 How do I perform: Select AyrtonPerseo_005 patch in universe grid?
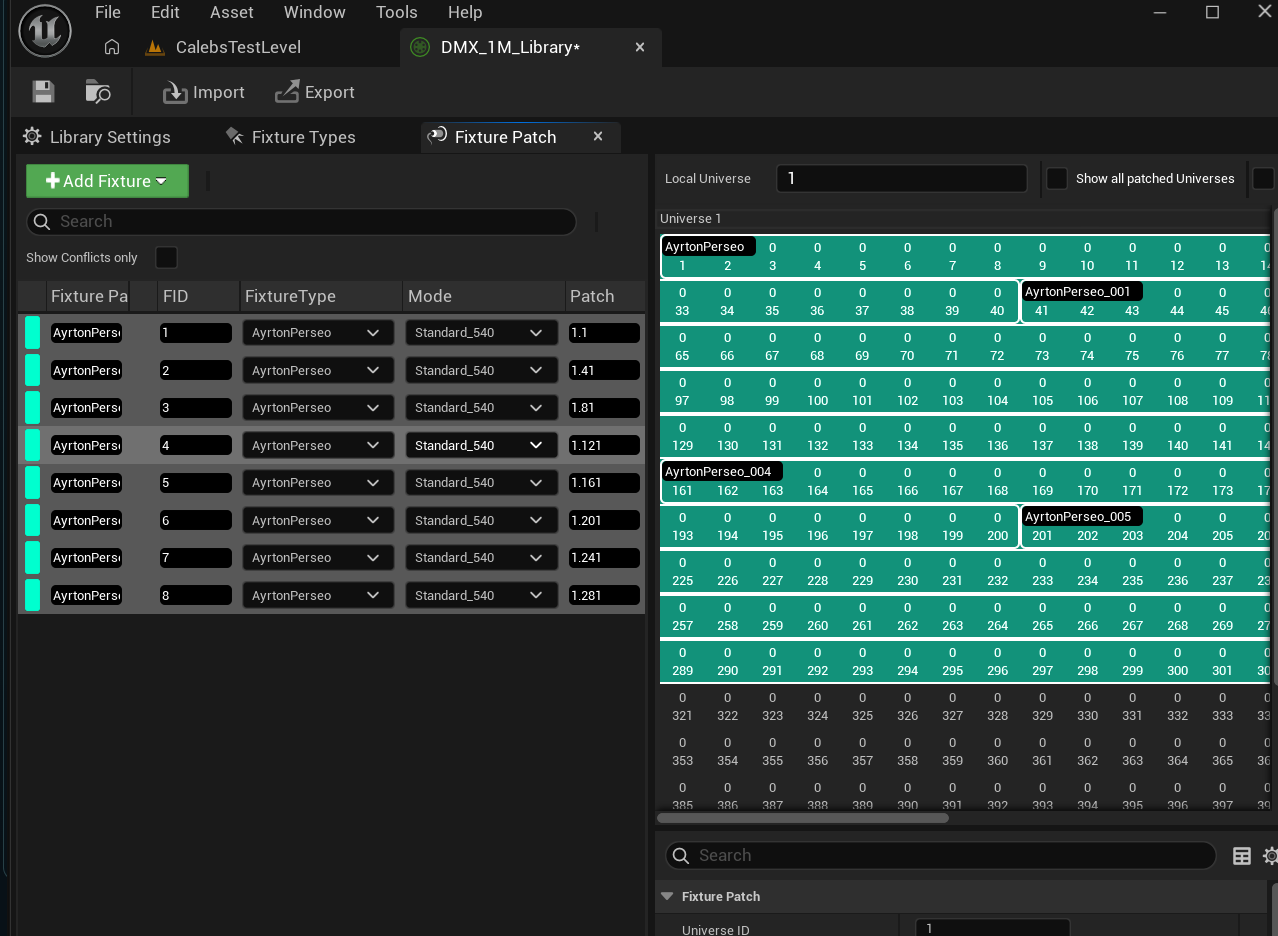click(x=1081, y=517)
